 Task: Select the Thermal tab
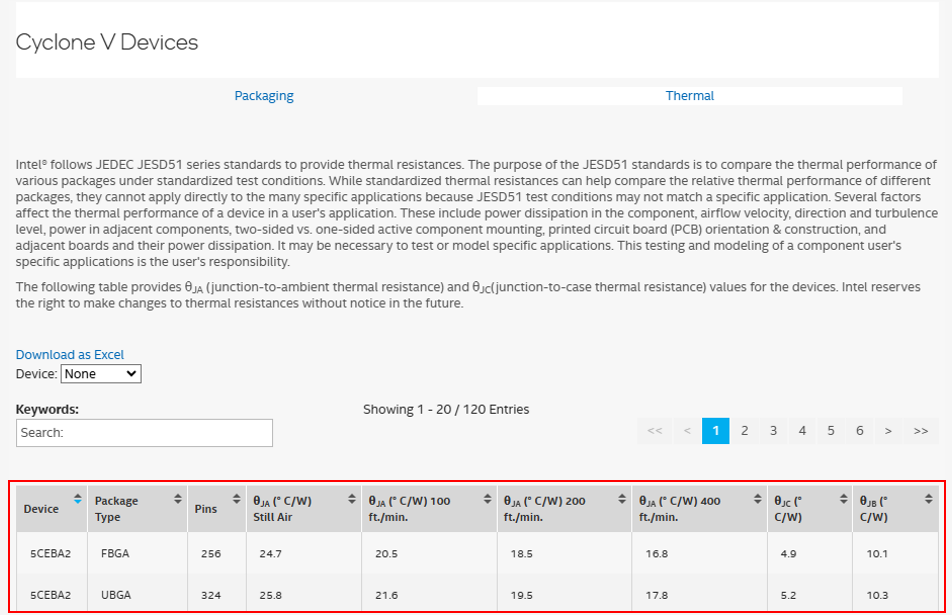click(x=690, y=96)
